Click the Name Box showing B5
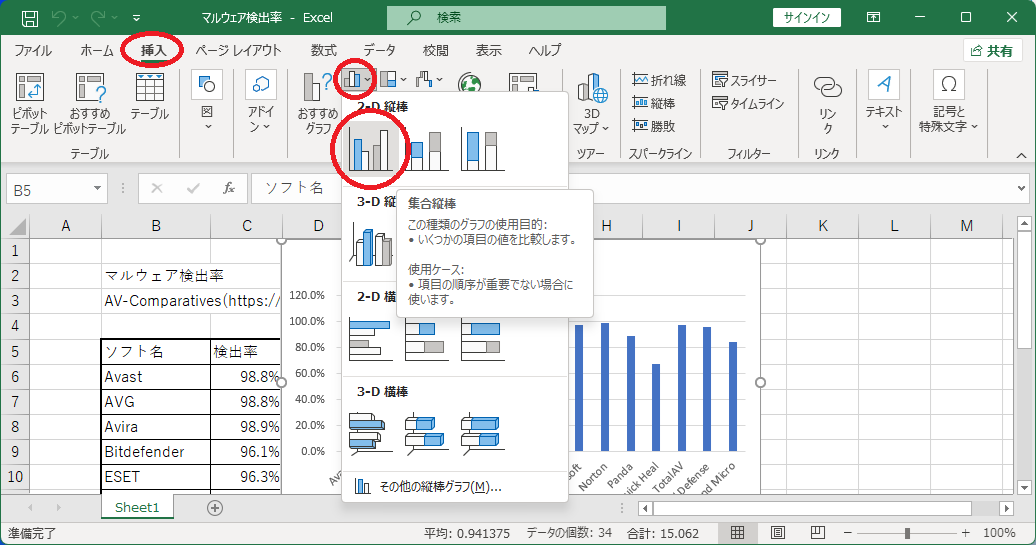 point(49,190)
